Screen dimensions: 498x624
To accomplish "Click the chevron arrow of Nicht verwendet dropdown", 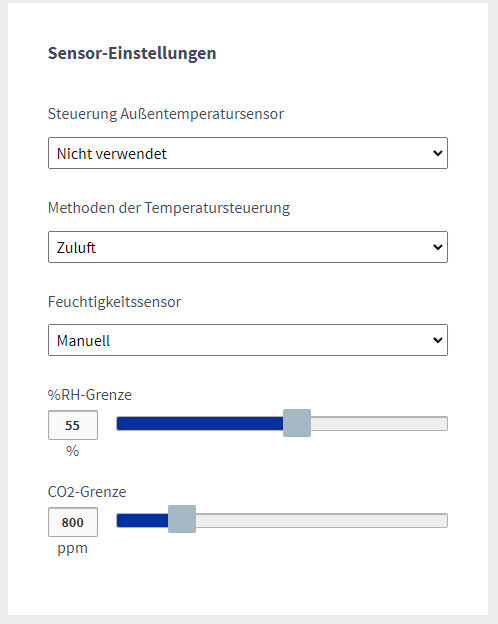I will pyautogui.click(x=437, y=153).
